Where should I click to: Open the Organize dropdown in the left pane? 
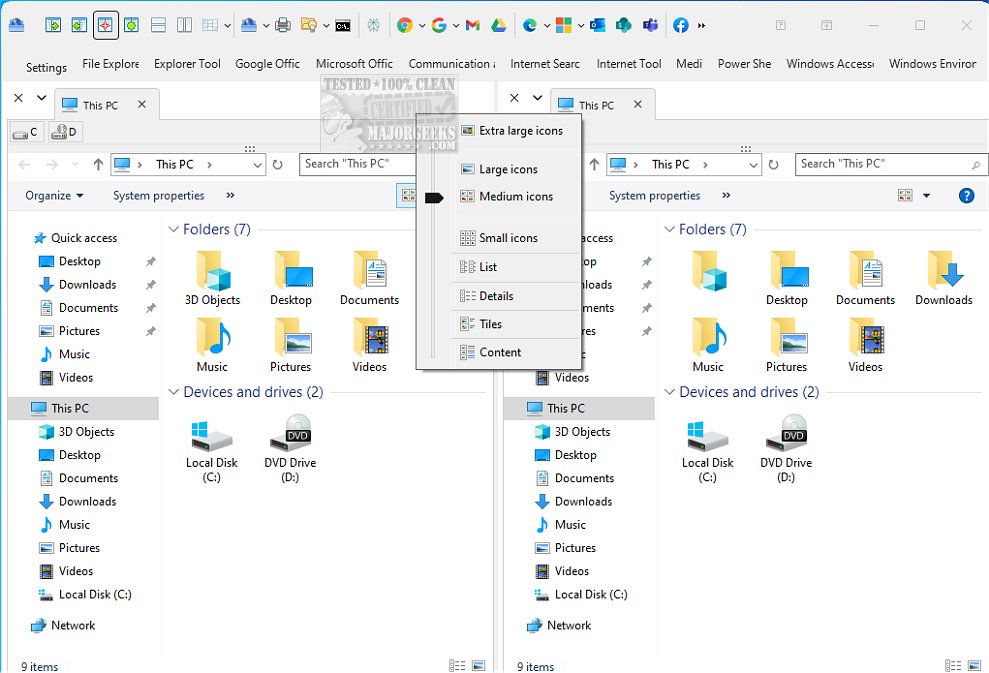[54, 196]
